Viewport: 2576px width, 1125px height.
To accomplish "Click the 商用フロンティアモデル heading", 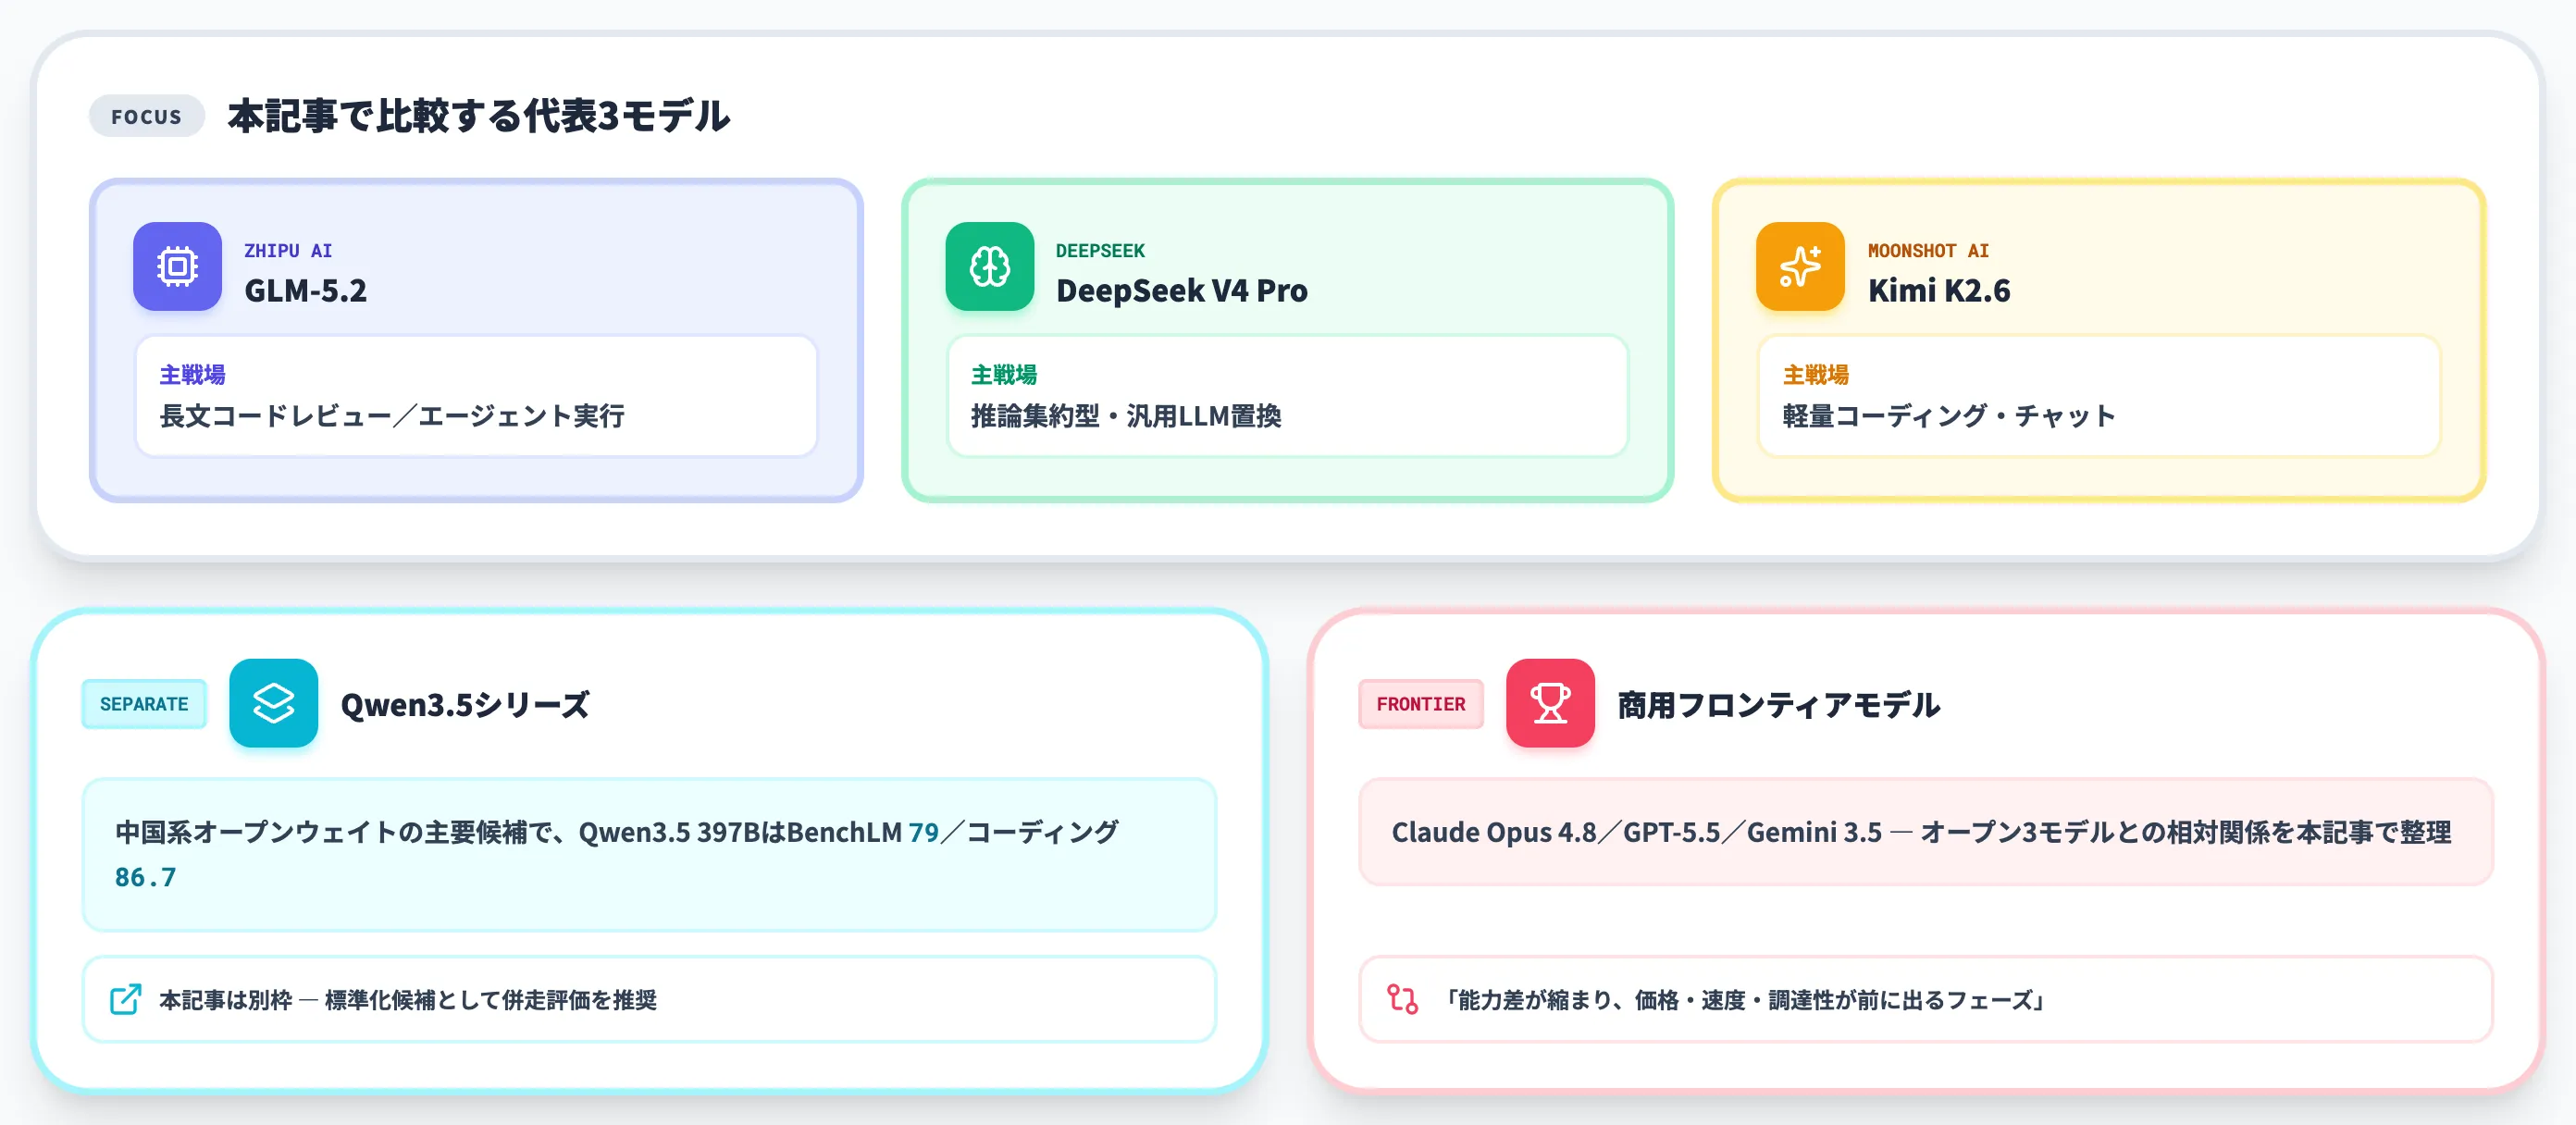I will coord(1778,704).
